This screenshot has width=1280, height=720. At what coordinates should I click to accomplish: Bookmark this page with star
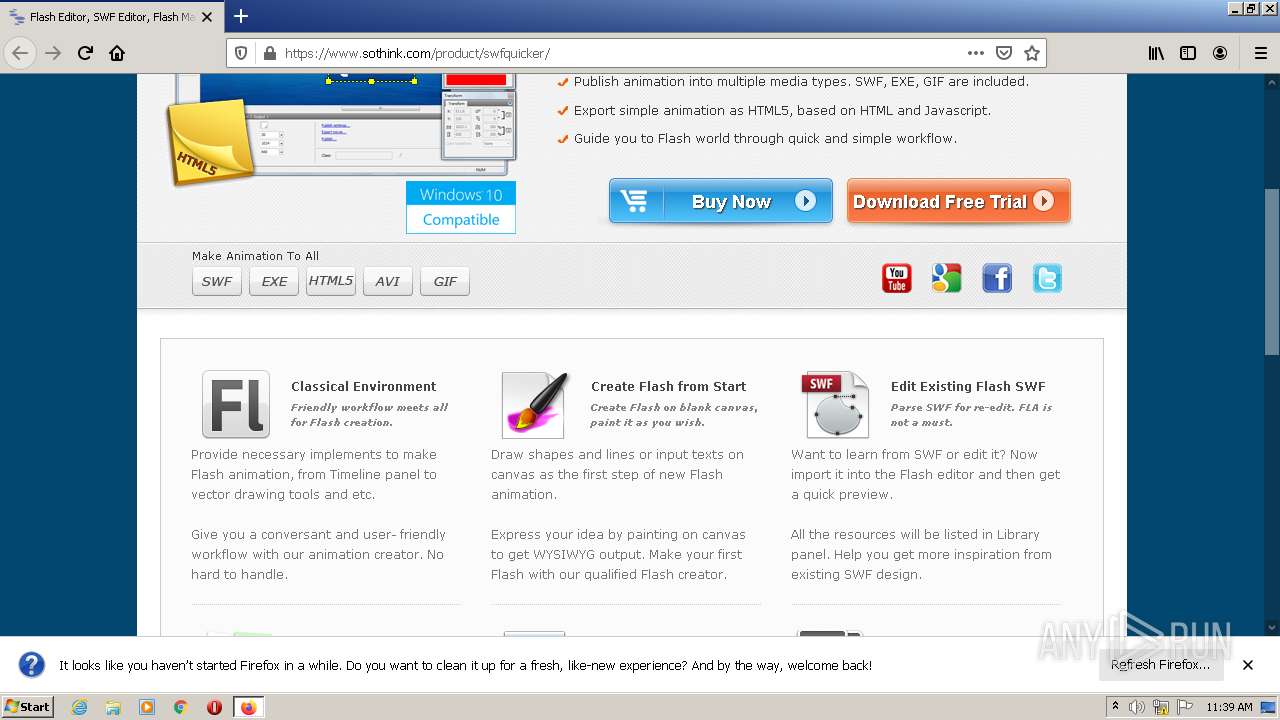click(x=1032, y=53)
